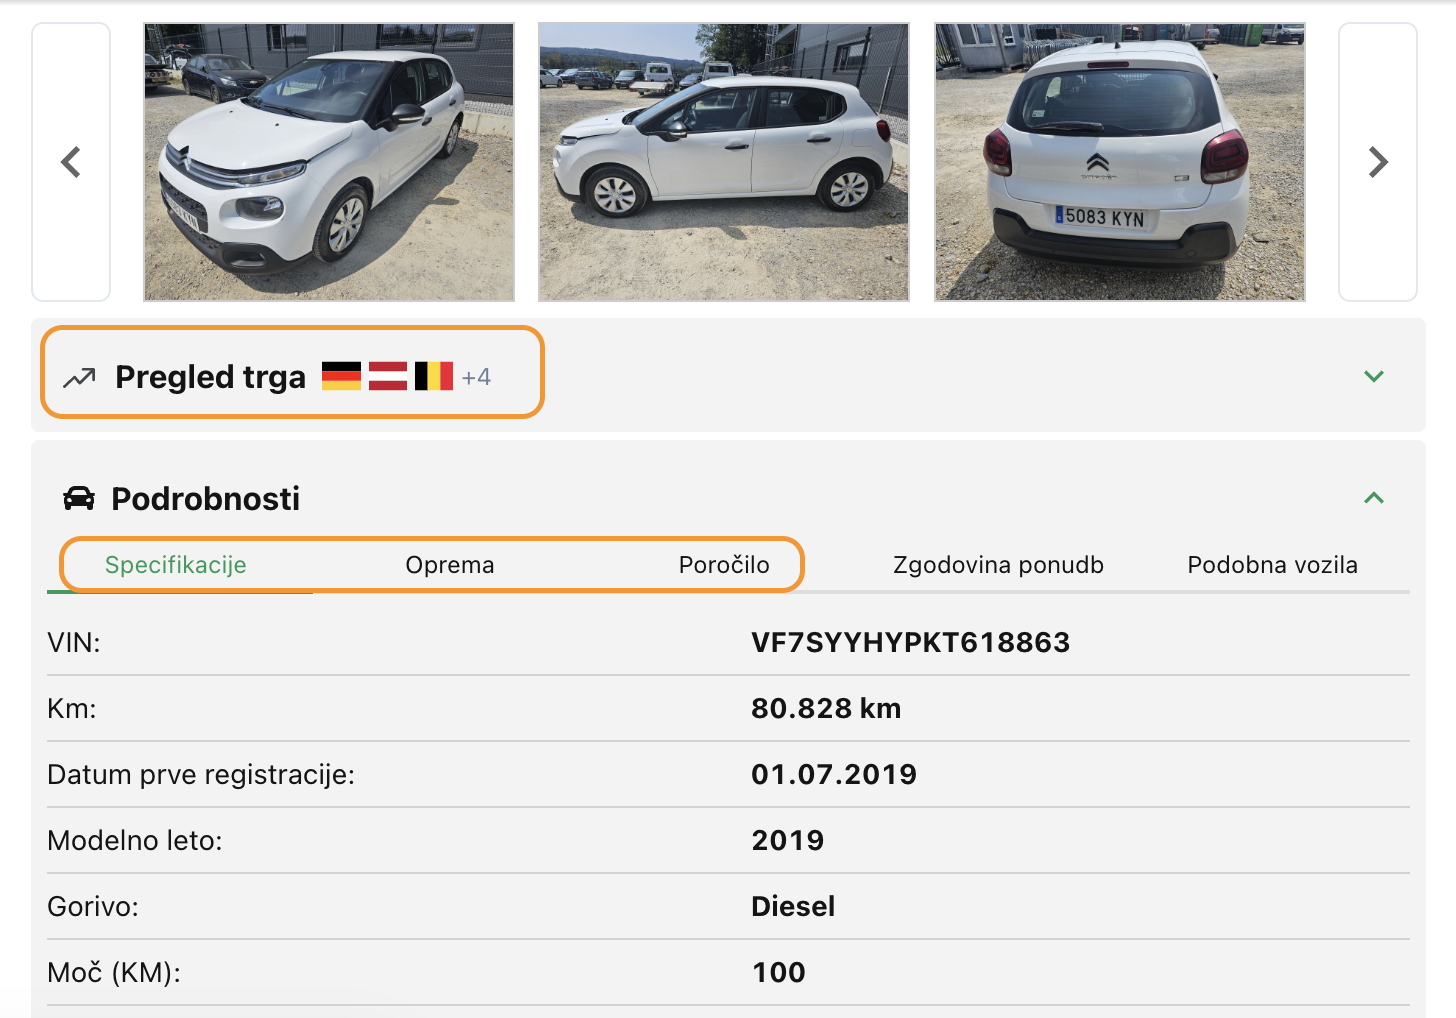This screenshot has height=1018, width=1456.
Task: Open the Zgodovina ponudb tab
Action: pyautogui.click(x=998, y=565)
